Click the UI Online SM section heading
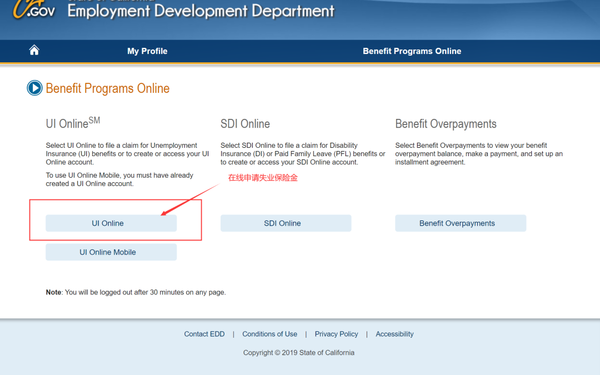The width and height of the screenshot is (600, 375). coord(73,123)
